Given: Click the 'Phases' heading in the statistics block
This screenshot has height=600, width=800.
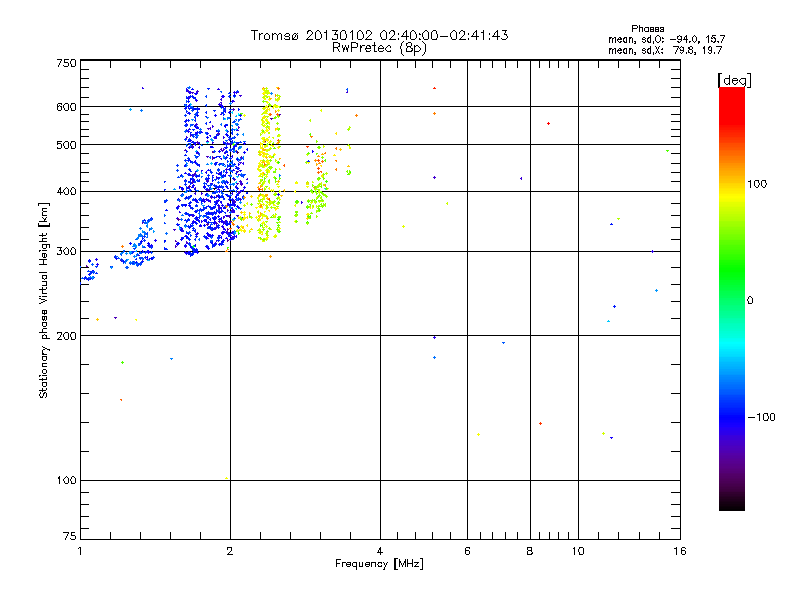Looking at the screenshot, I should click(x=647, y=29).
